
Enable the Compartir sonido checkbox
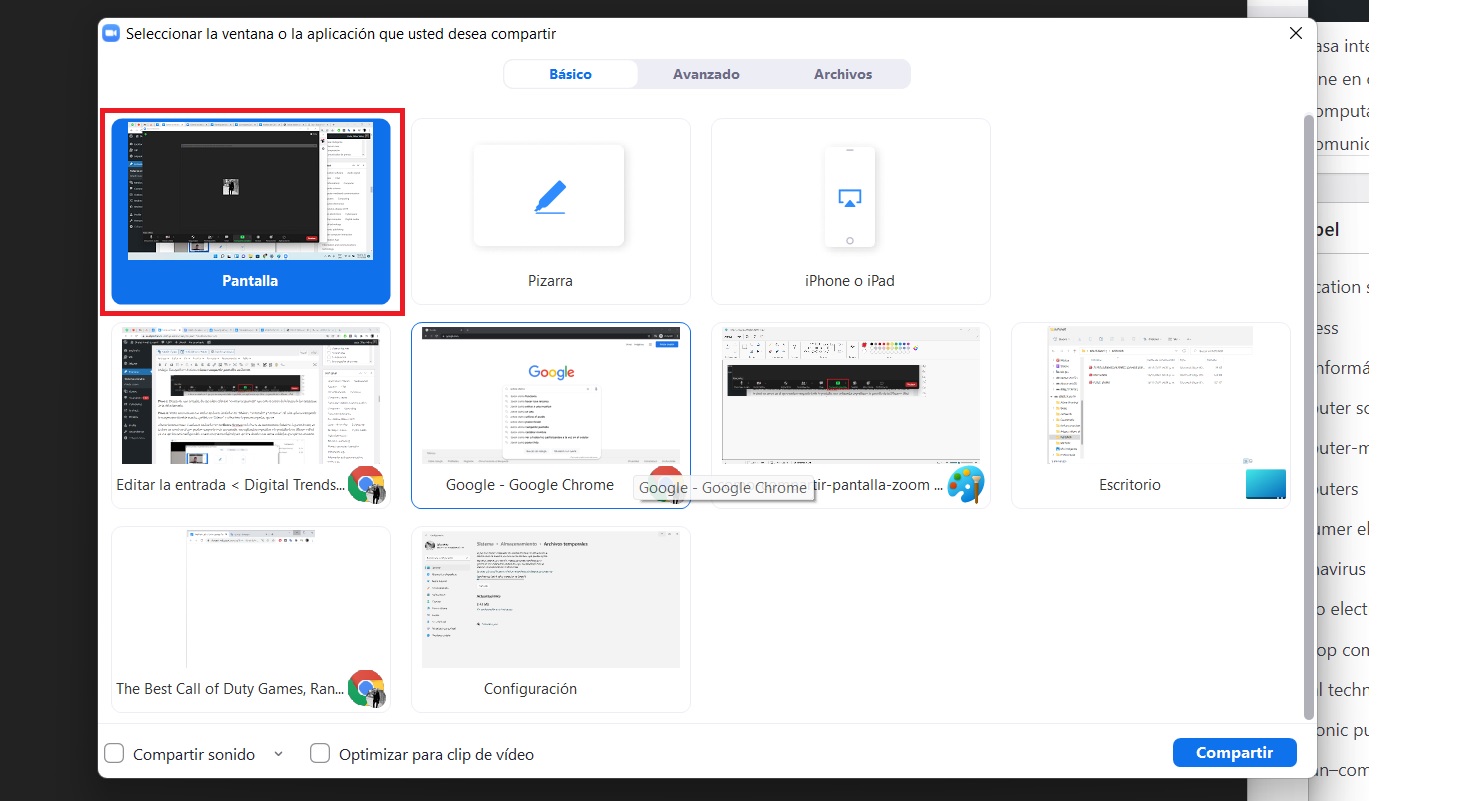click(x=114, y=753)
